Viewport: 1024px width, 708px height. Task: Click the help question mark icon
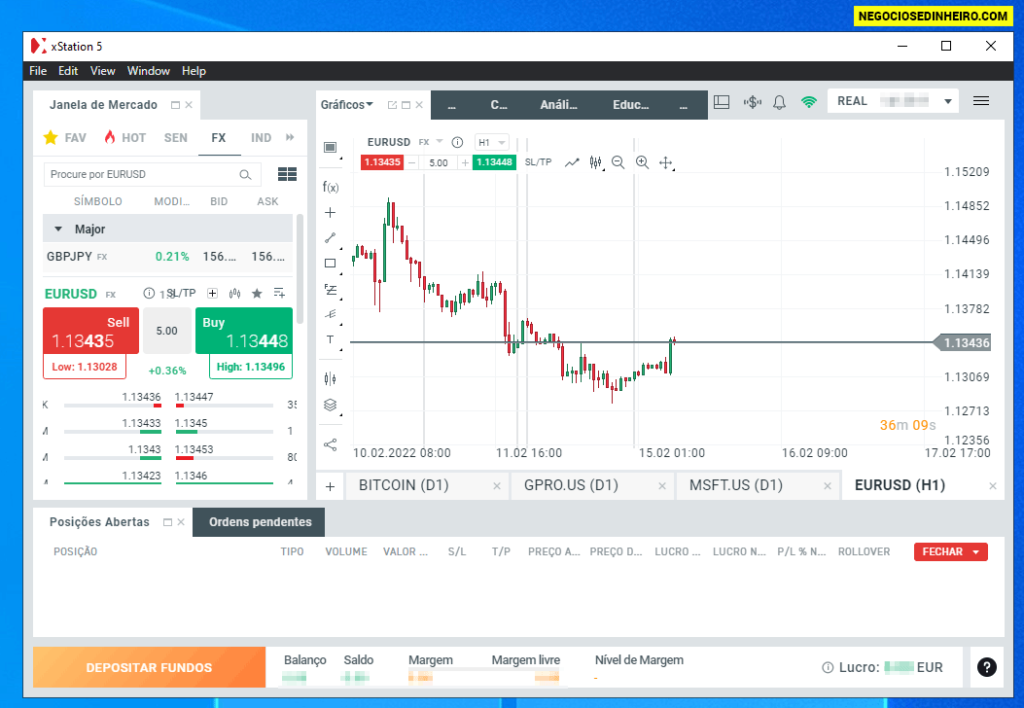987,667
